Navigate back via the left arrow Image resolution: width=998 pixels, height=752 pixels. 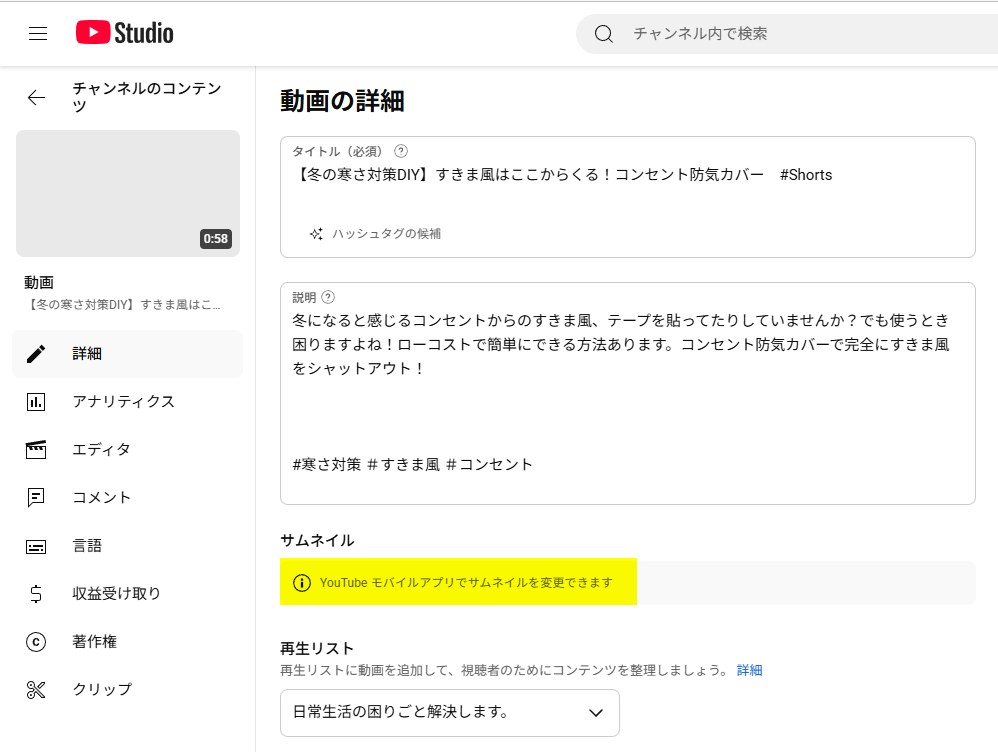click(x=36, y=98)
